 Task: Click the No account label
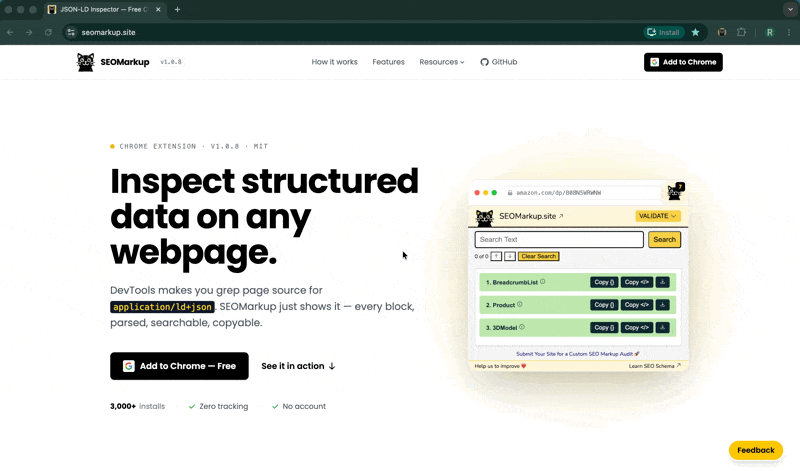pyautogui.click(x=299, y=406)
